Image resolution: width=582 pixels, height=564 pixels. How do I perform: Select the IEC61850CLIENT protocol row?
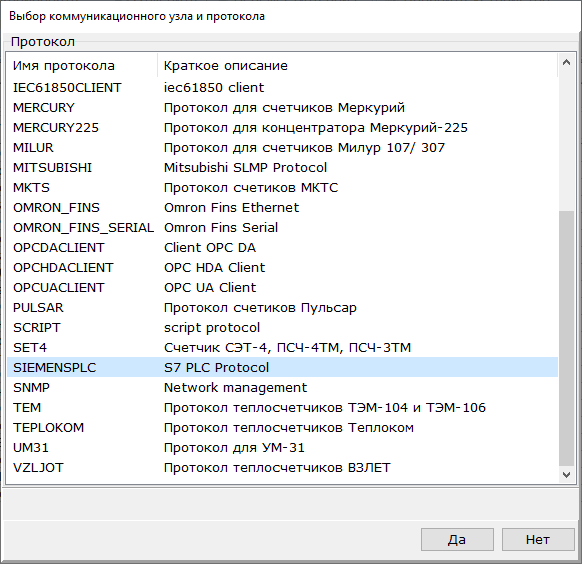pyautogui.click(x=282, y=88)
